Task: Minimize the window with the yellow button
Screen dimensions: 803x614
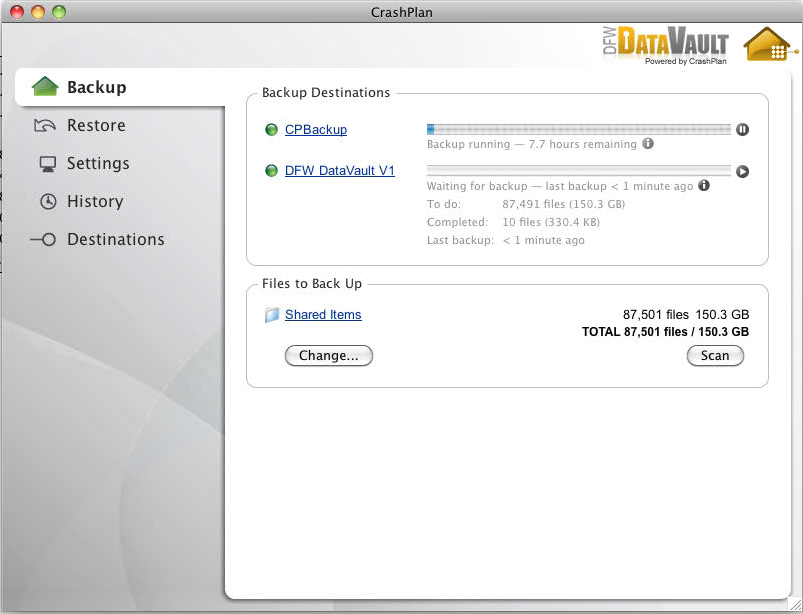Action: (38, 12)
